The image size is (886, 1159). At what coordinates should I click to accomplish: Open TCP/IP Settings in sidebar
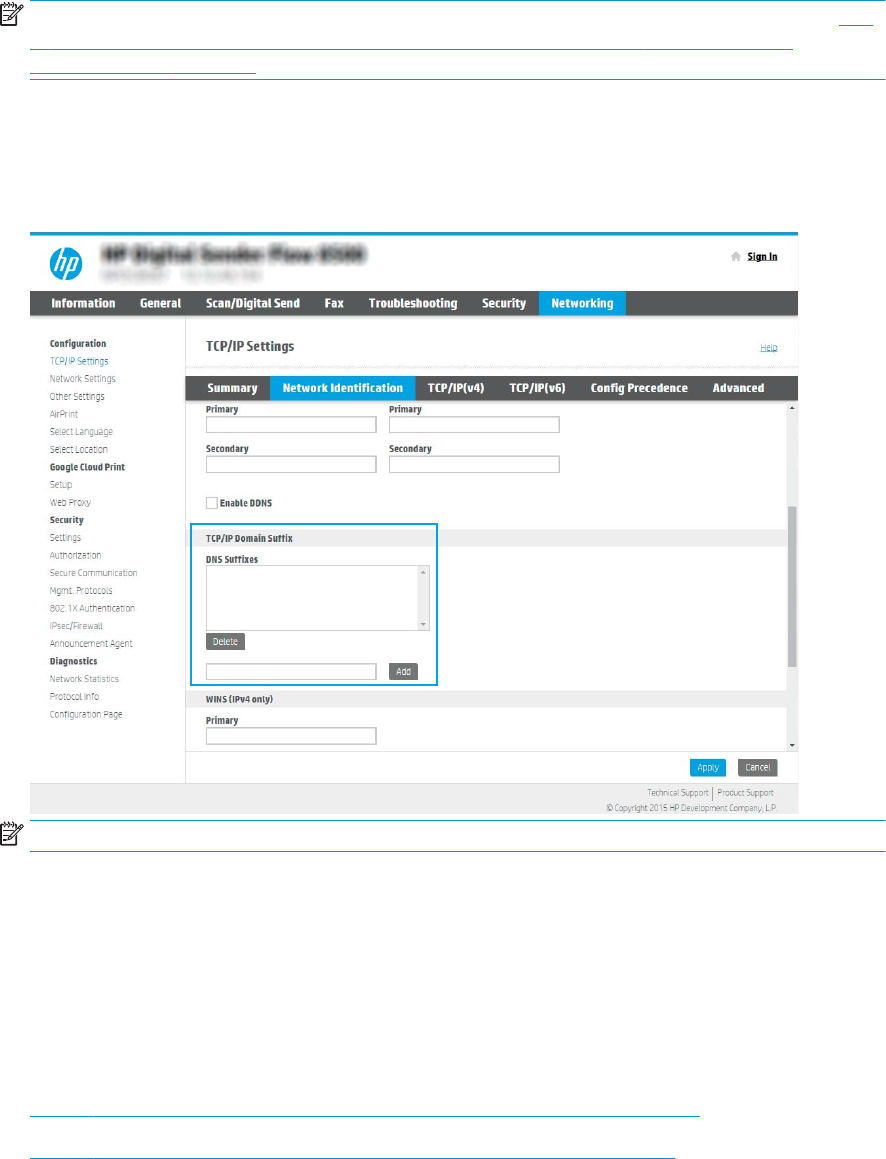coord(79,361)
